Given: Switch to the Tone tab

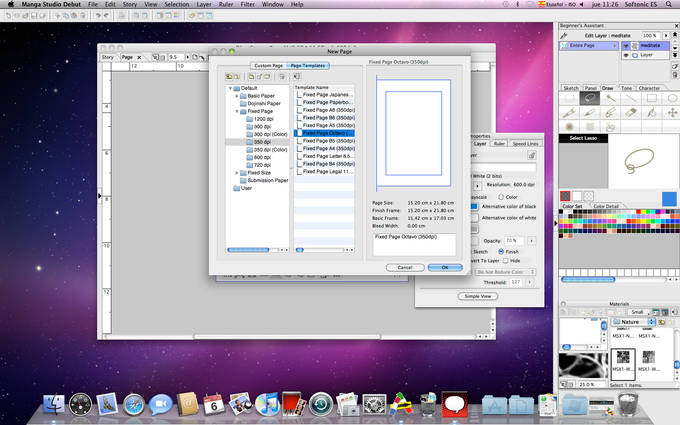Looking at the screenshot, I should coord(627,88).
